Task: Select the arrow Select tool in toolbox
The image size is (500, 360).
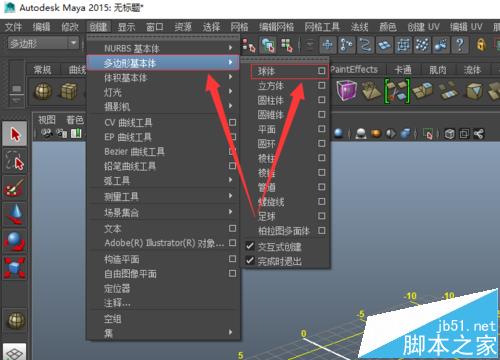Action: pos(15,134)
